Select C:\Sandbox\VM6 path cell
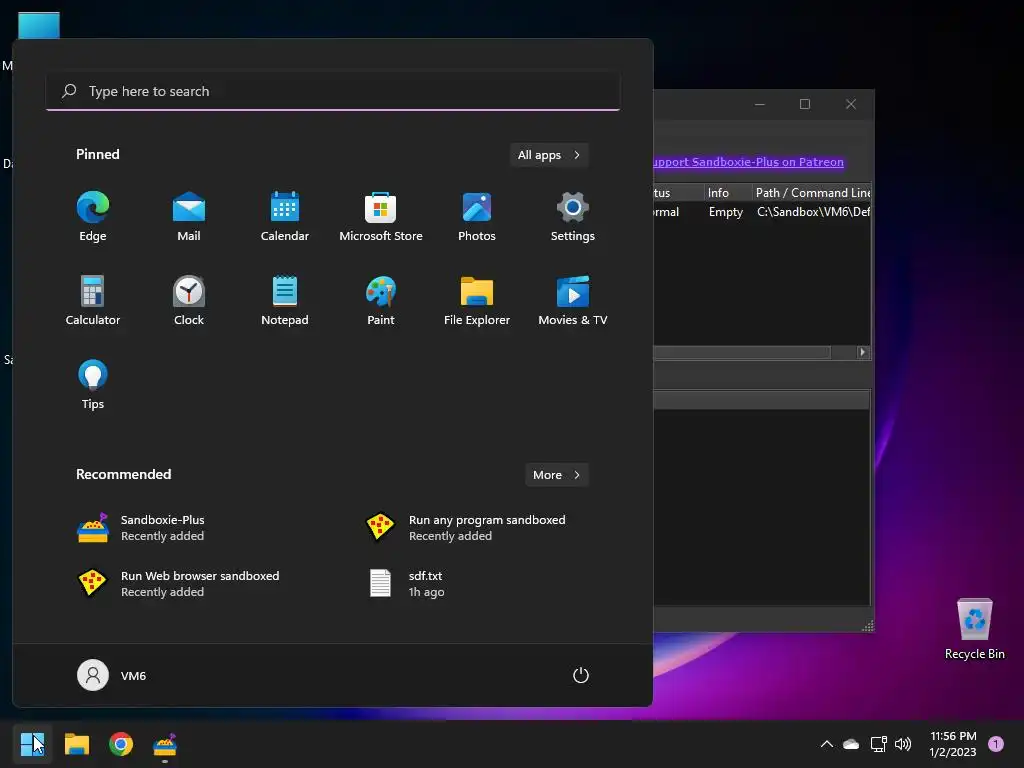Viewport: 1024px width, 768px height. pyautogui.click(x=813, y=212)
